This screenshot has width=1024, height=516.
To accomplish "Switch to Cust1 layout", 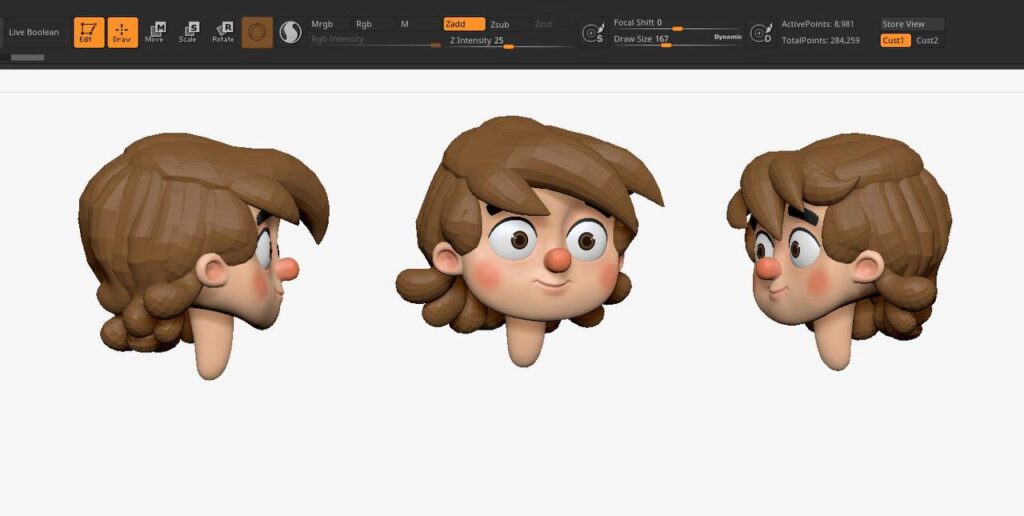I will coord(895,40).
